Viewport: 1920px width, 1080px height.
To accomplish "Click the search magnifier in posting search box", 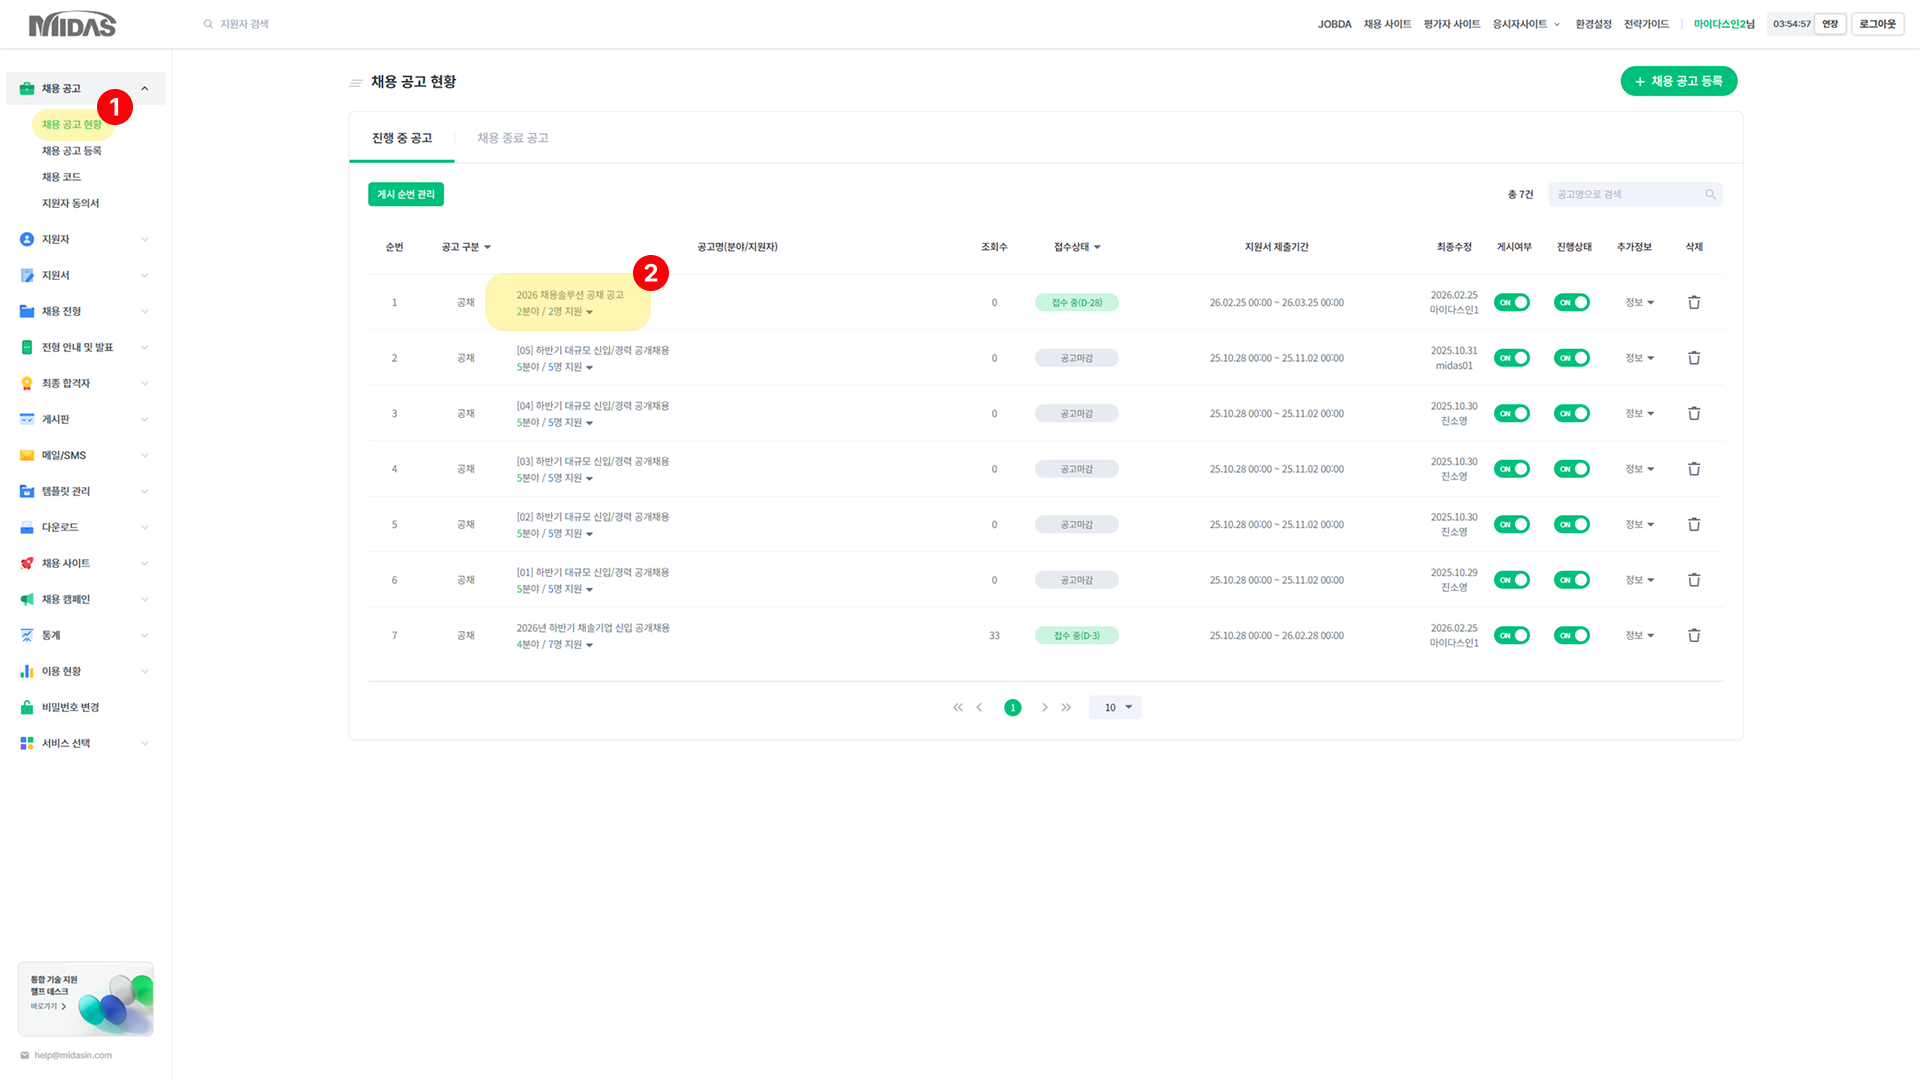I will click(x=1710, y=195).
